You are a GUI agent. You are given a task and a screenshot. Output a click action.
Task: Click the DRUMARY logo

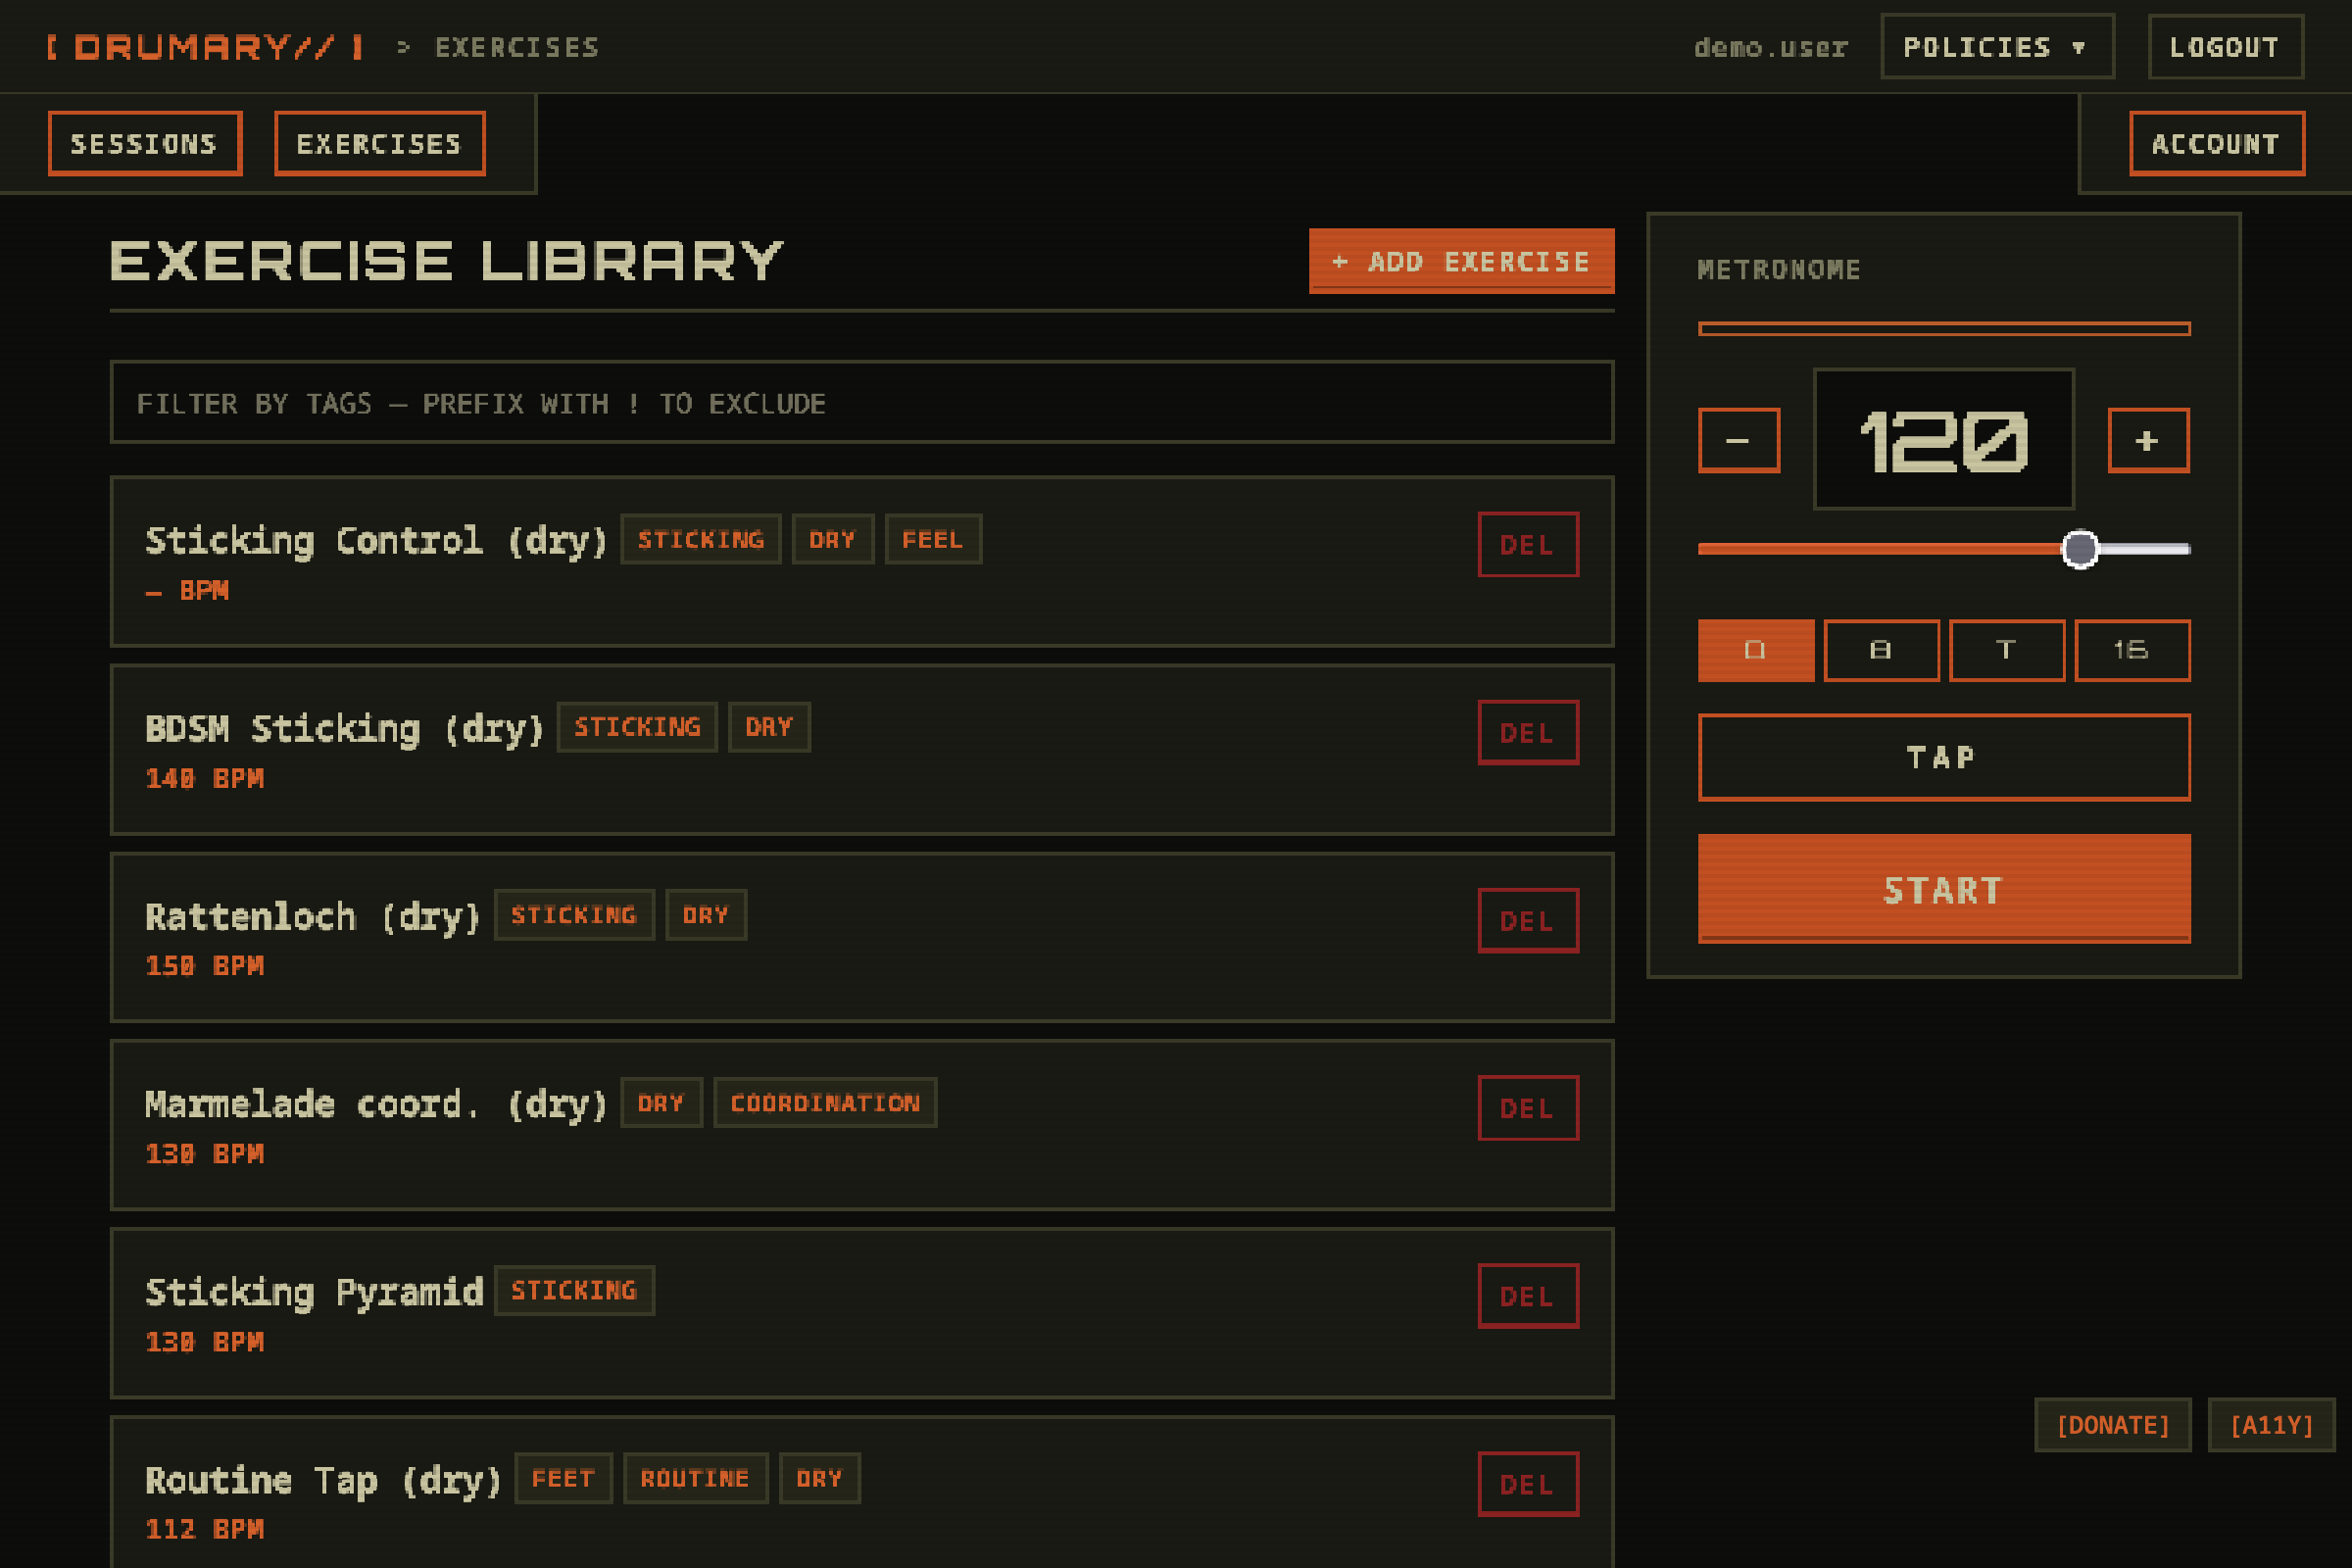[205, 47]
